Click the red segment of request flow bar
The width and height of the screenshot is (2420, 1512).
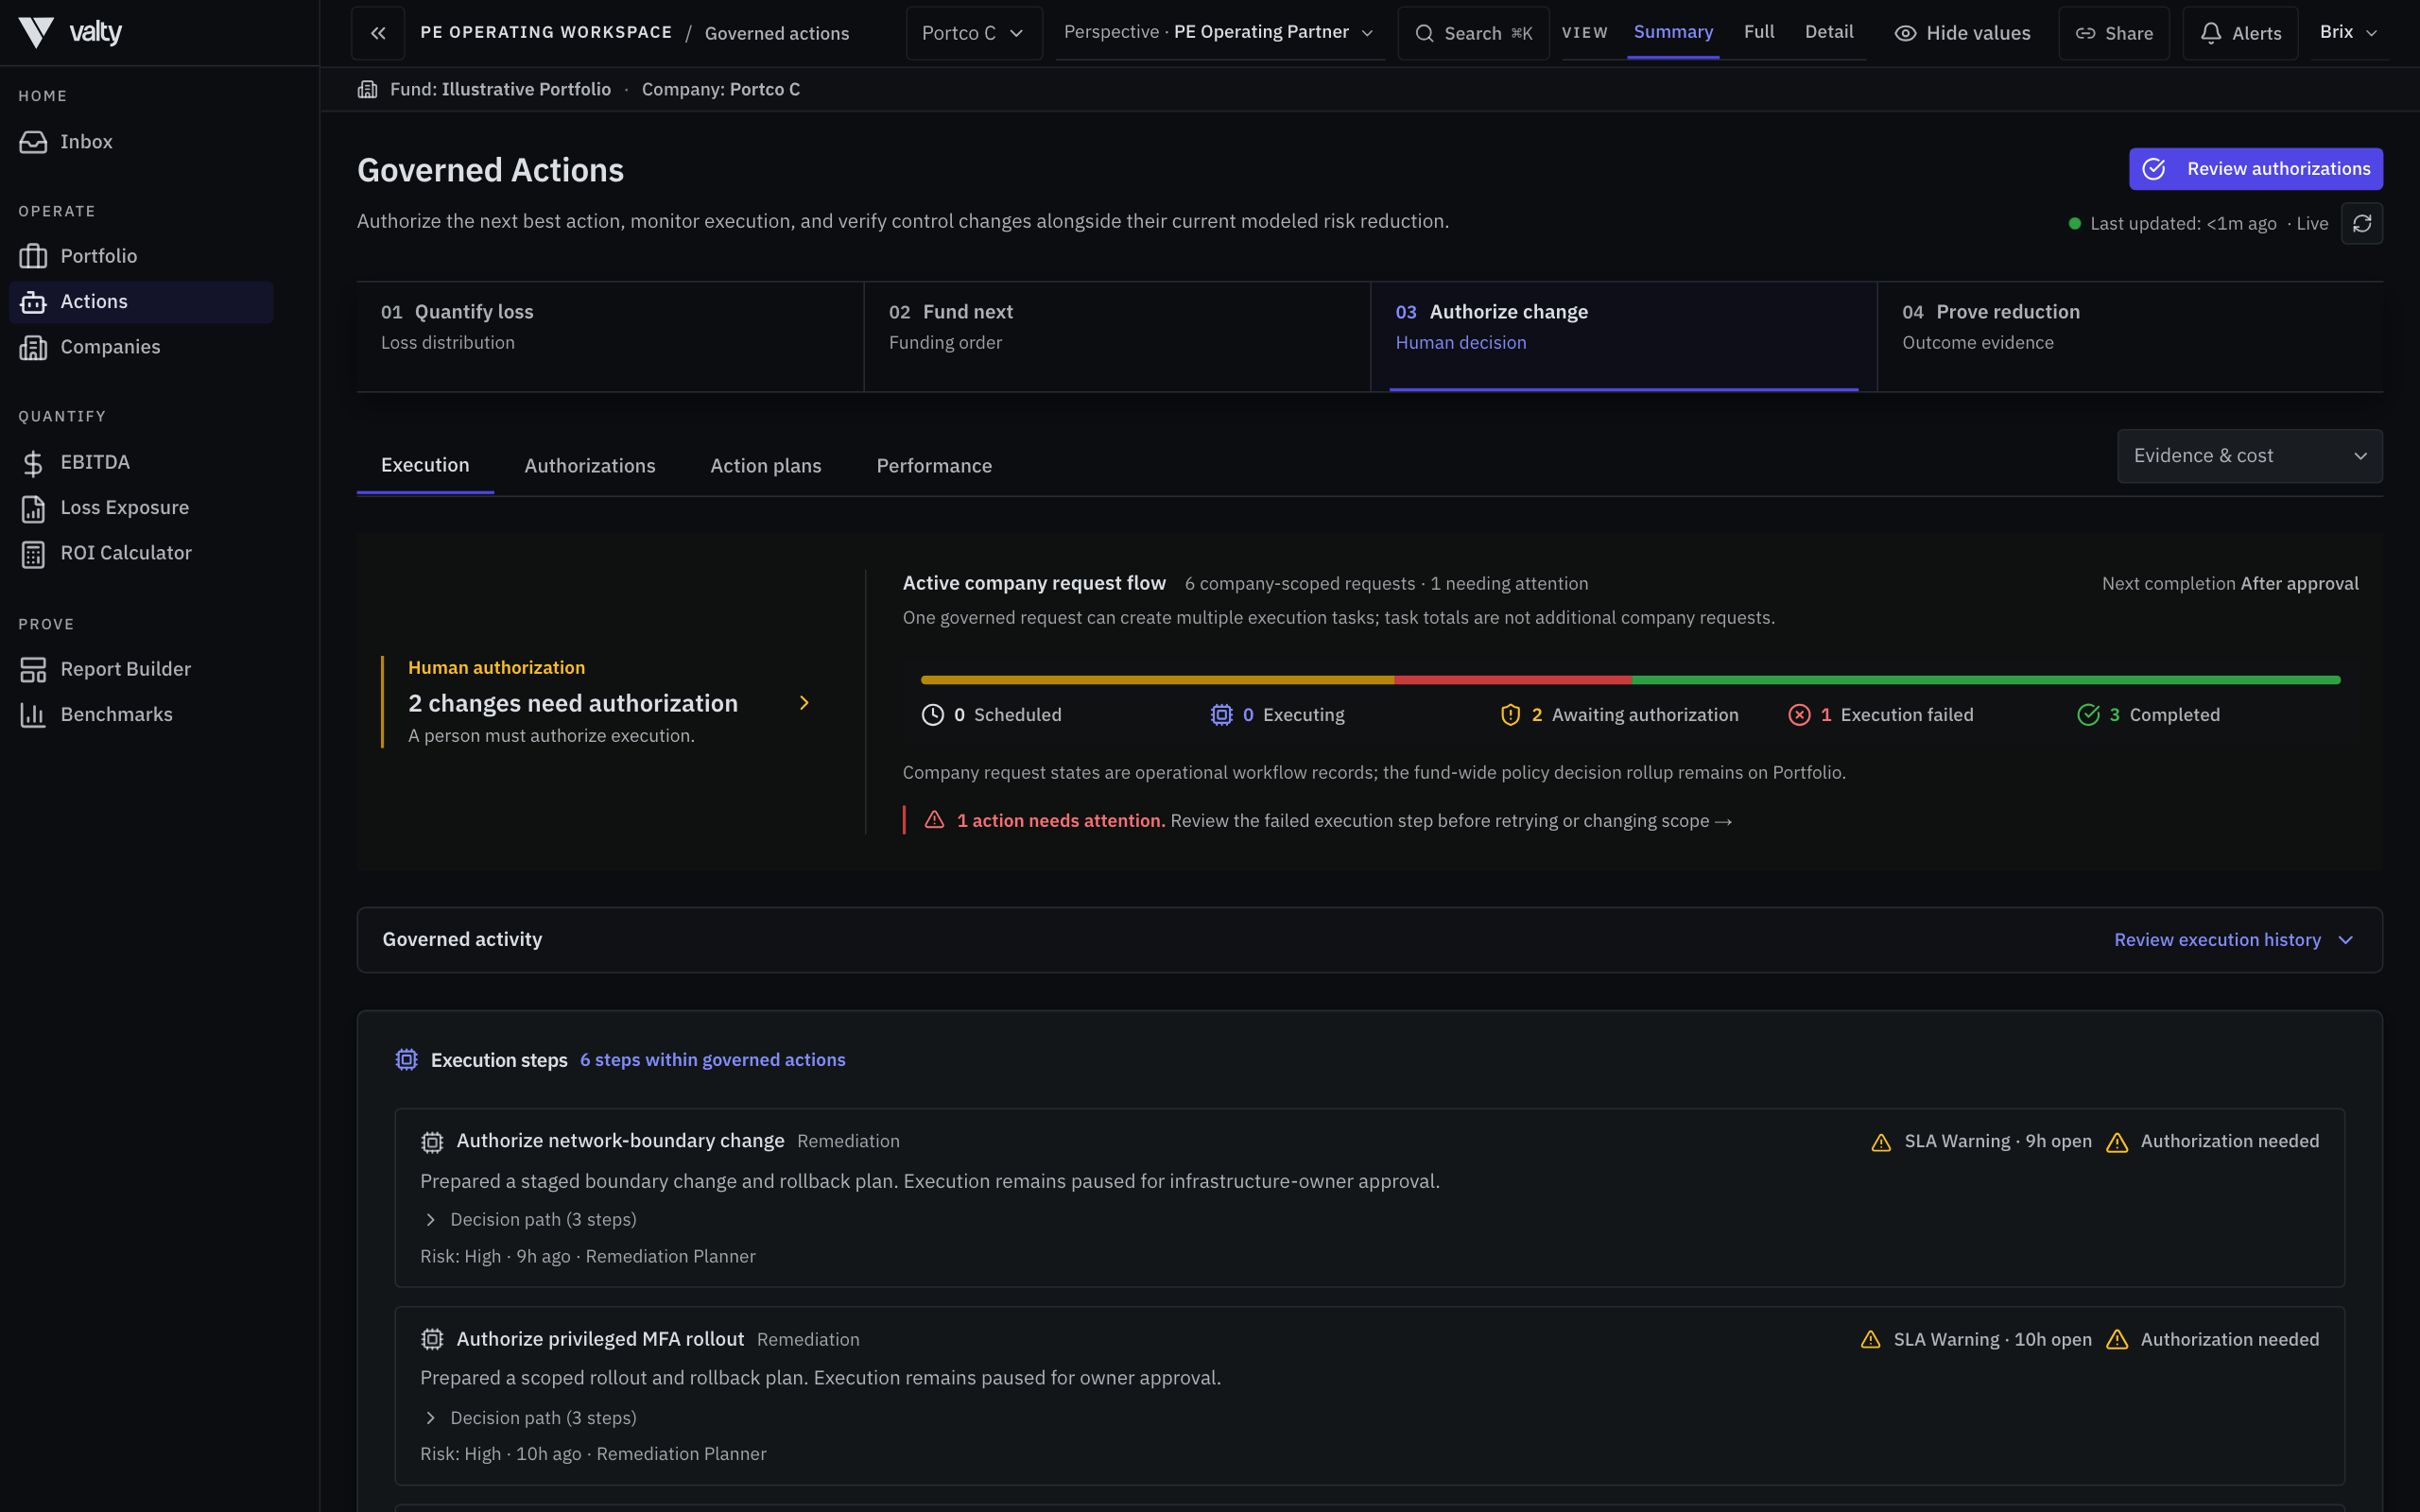pos(1512,680)
